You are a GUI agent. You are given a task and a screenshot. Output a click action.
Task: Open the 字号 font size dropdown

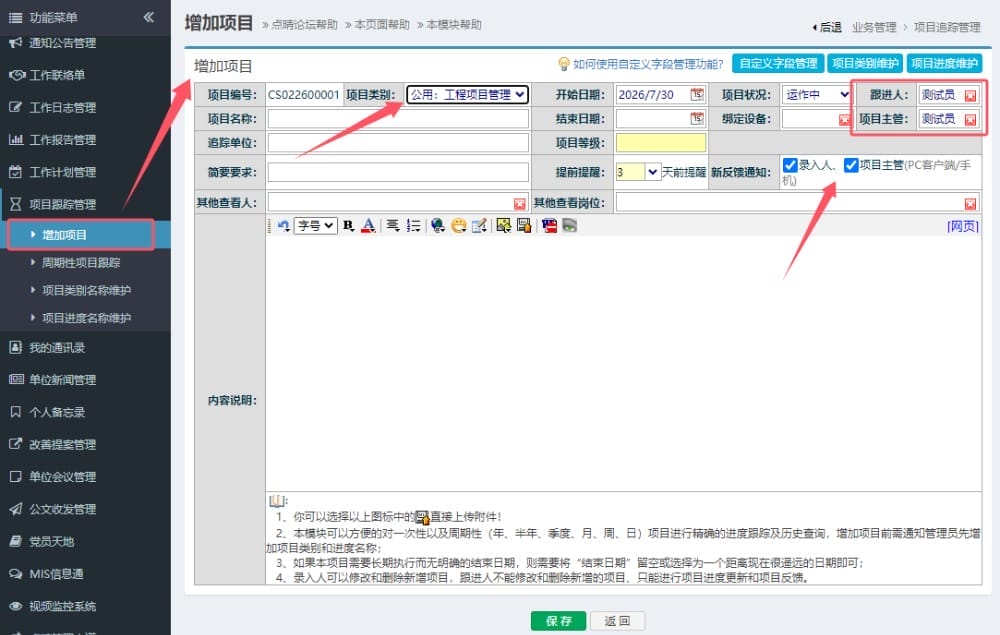point(315,225)
